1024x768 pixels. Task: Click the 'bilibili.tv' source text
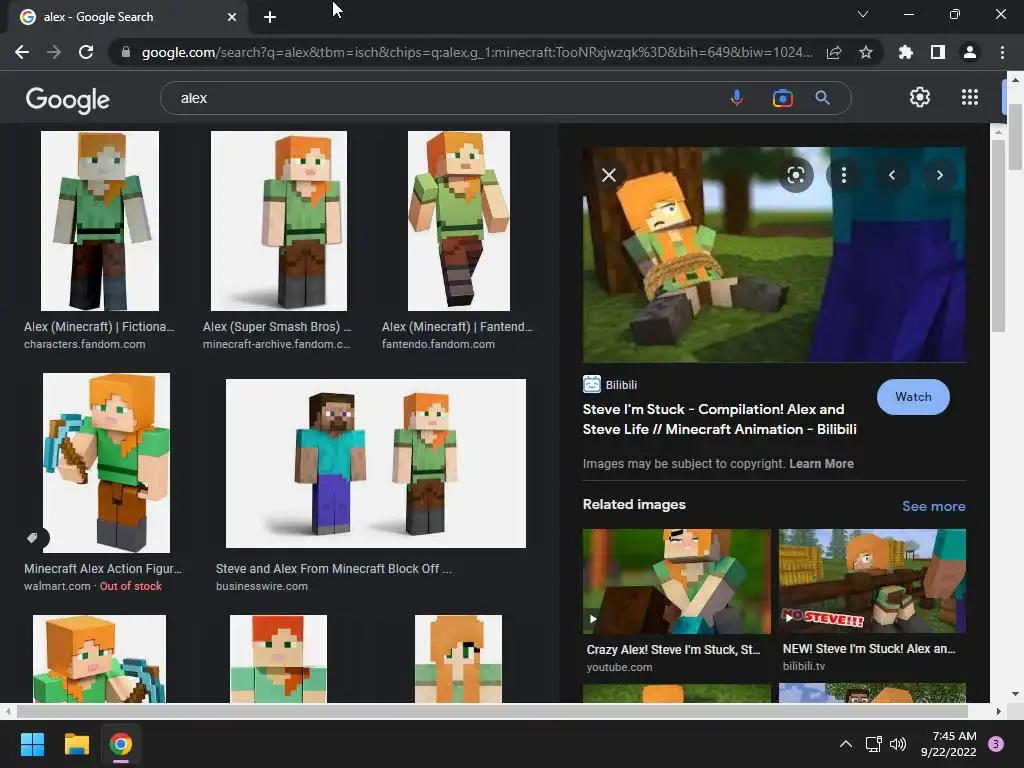point(804,666)
